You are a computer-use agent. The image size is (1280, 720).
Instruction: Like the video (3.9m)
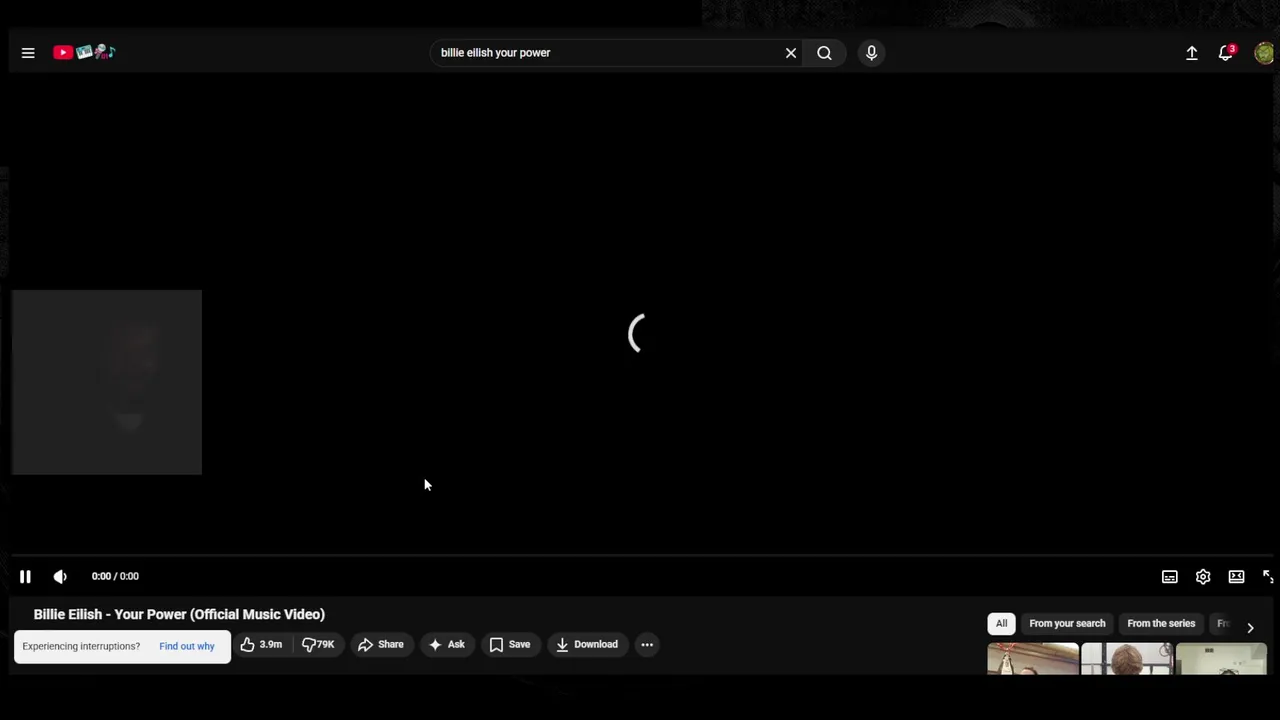tap(261, 645)
